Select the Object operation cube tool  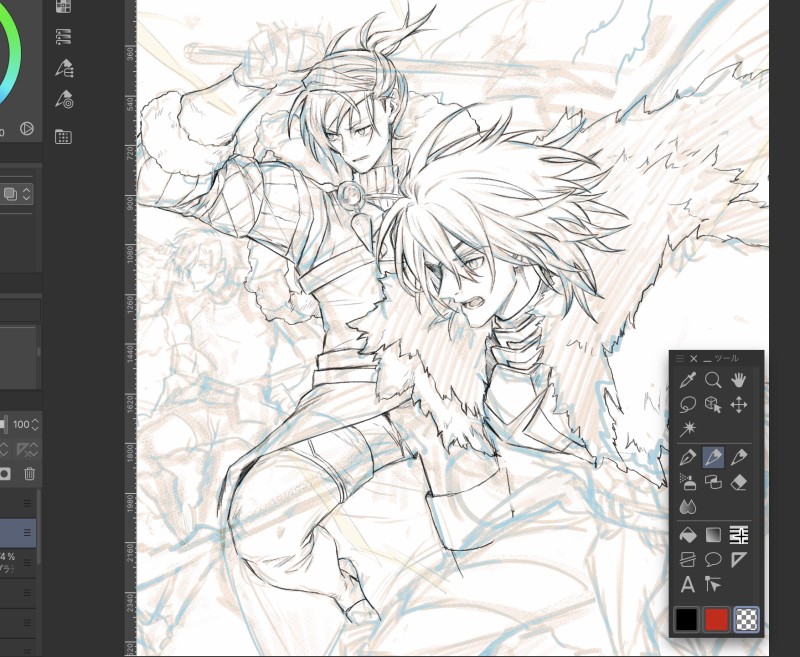click(x=713, y=405)
